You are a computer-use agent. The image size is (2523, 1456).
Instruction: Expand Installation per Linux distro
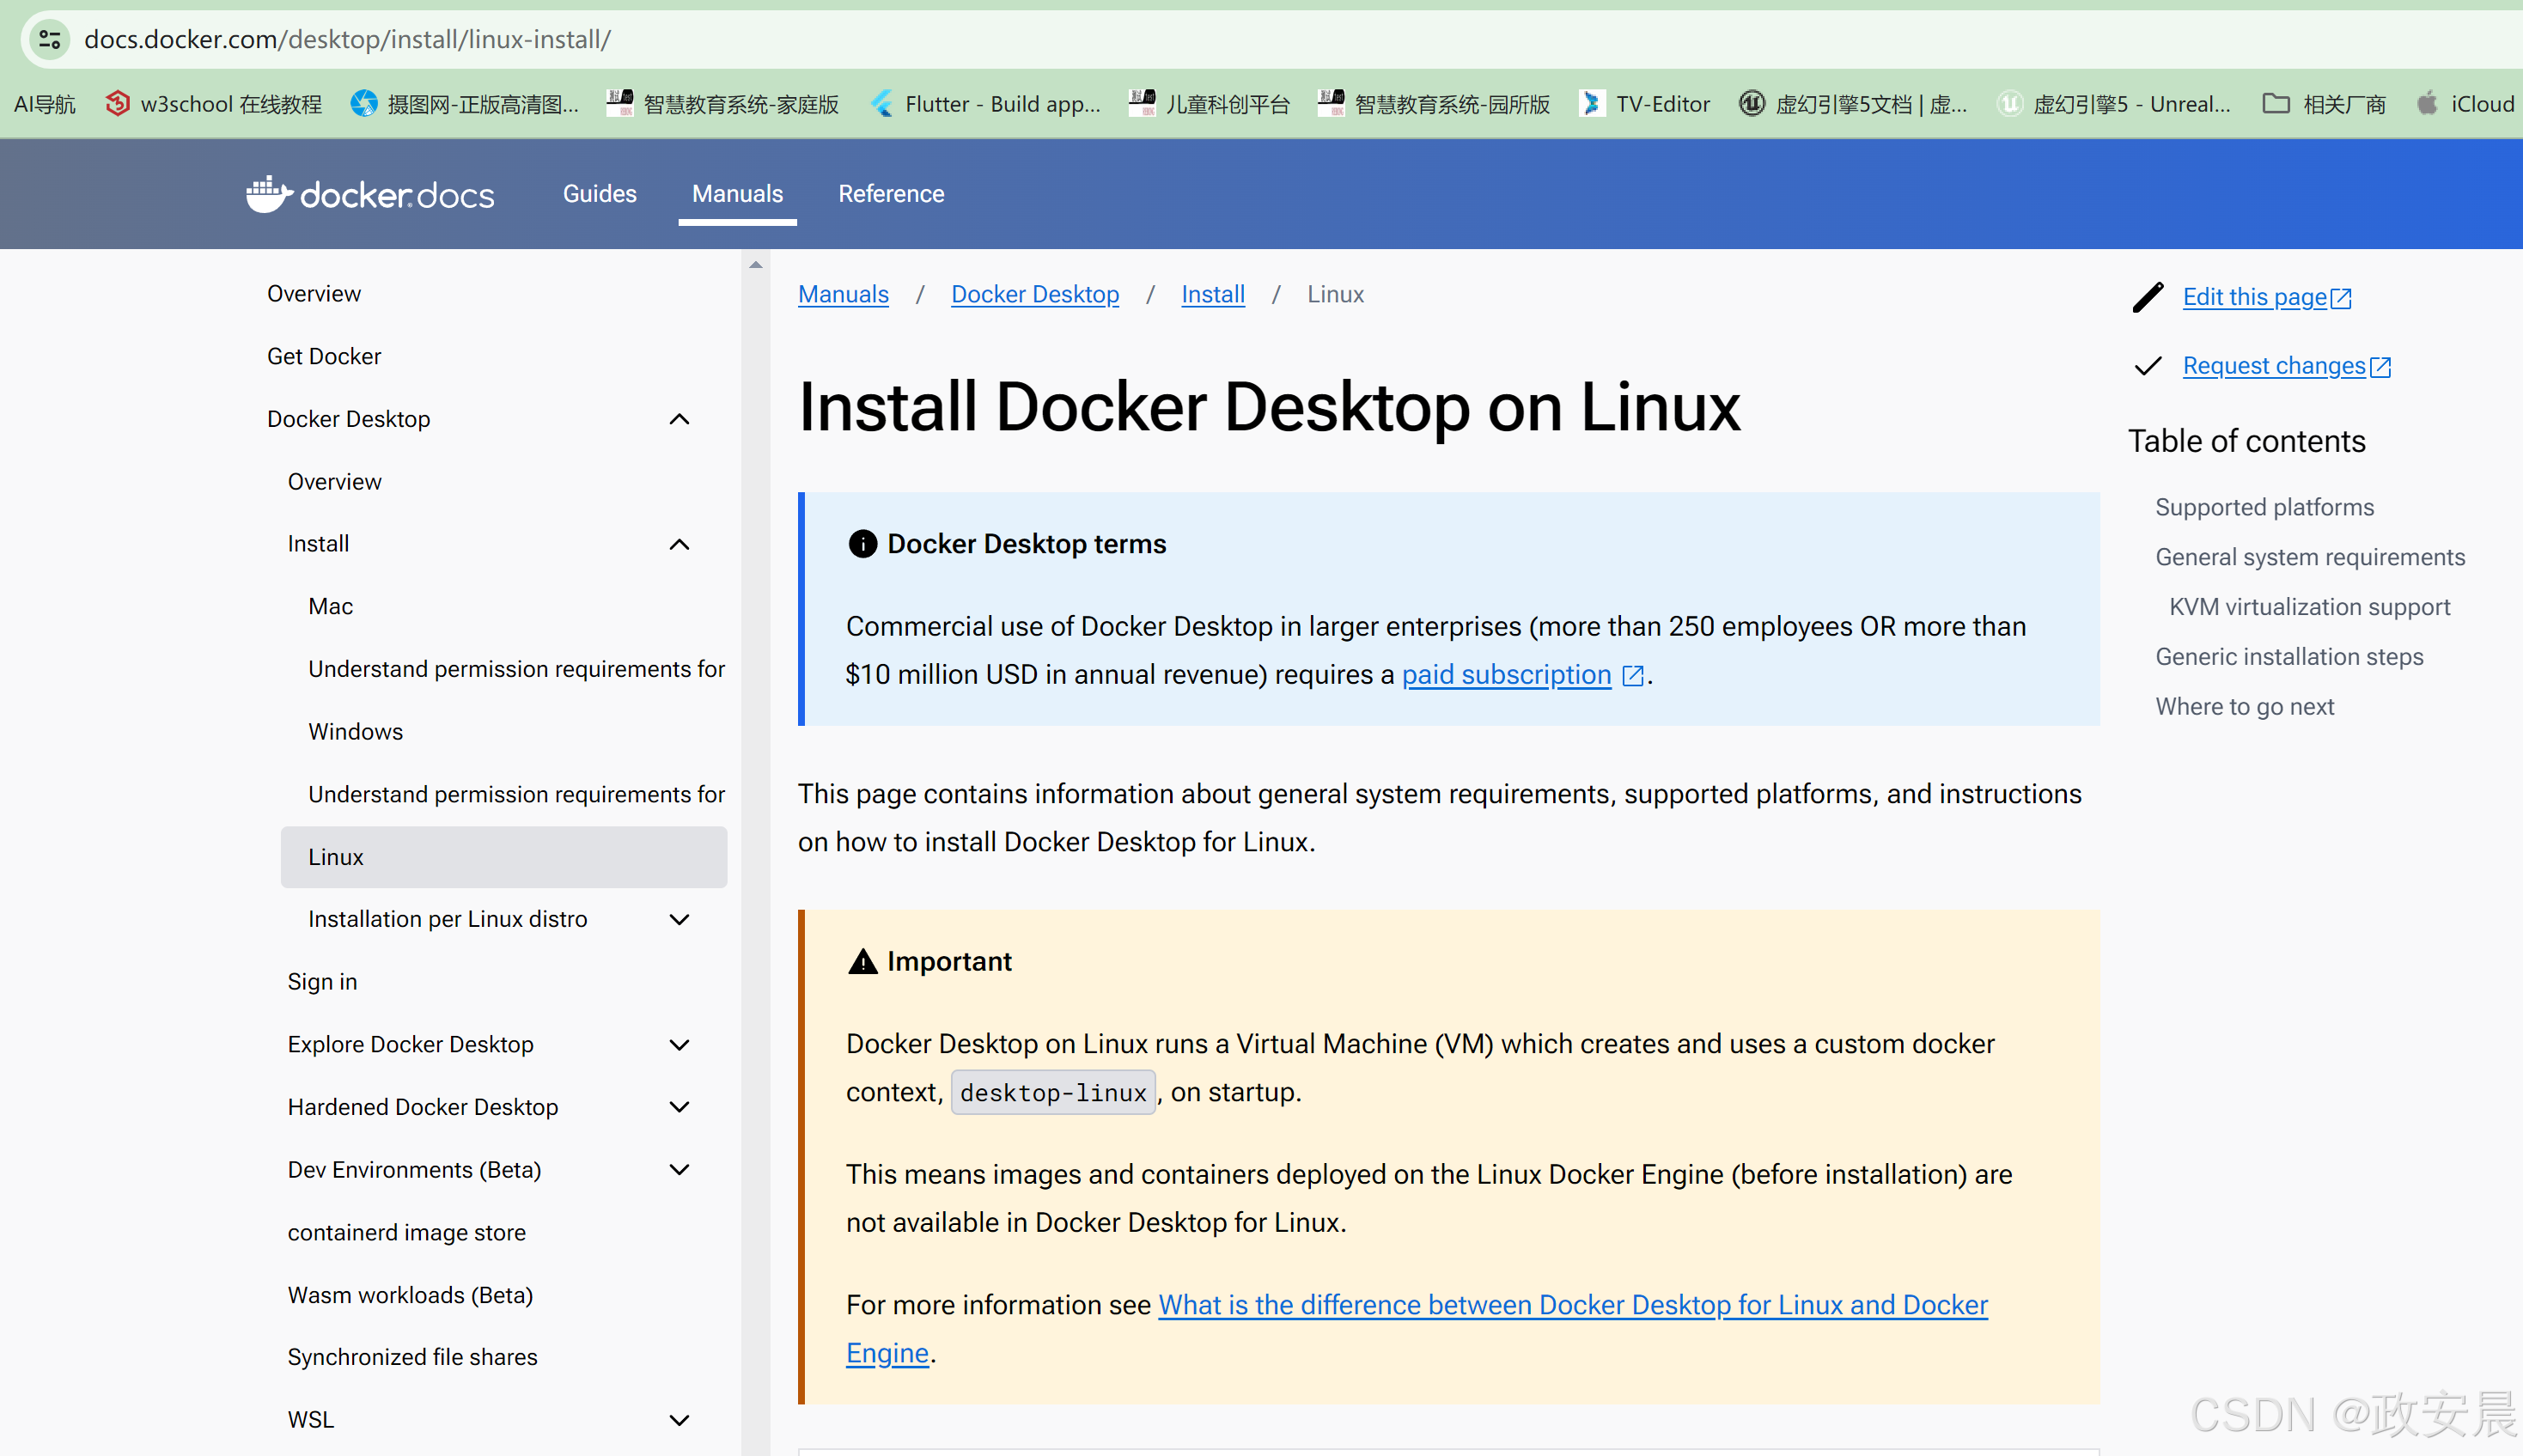click(679, 919)
